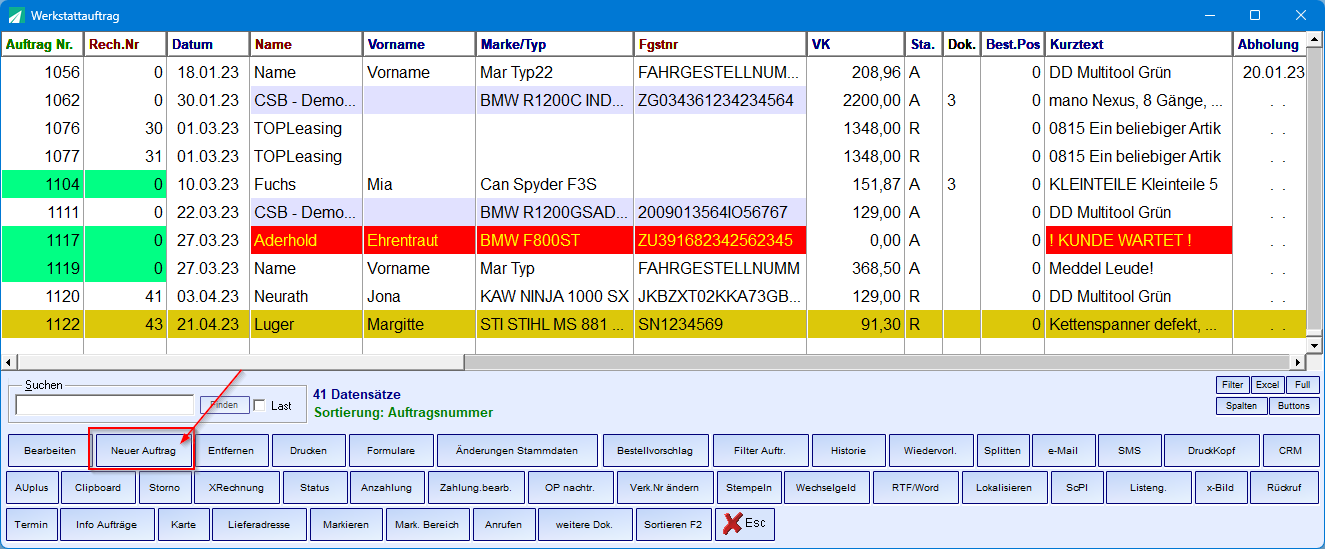Click the small Spalten button

(x=1242, y=406)
